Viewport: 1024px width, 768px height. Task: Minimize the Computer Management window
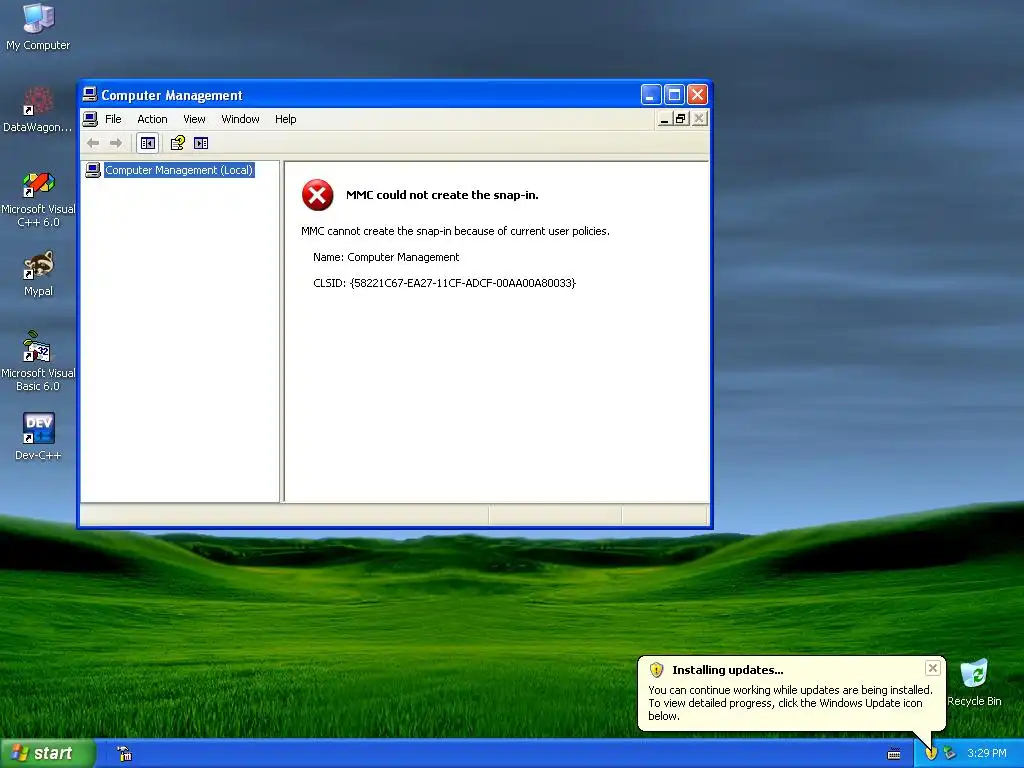(x=650, y=95)
